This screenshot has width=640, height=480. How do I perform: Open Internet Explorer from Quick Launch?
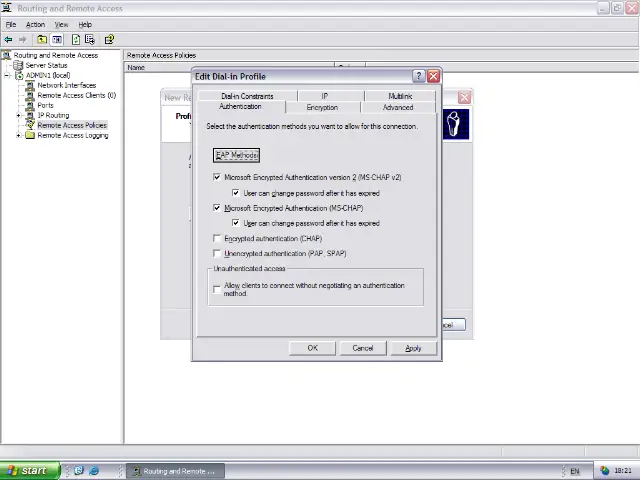(94, 470)
